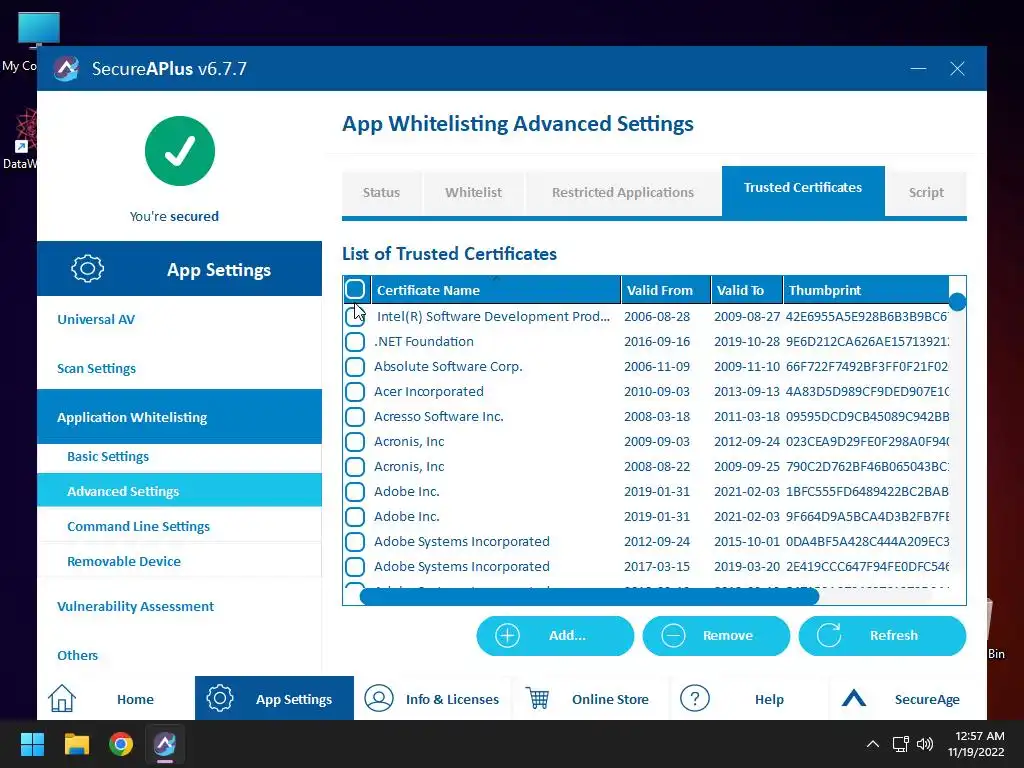This screenshot has width=1024, height=768.
Task: Open Info & Licenses label
Action: pos(453,699)
